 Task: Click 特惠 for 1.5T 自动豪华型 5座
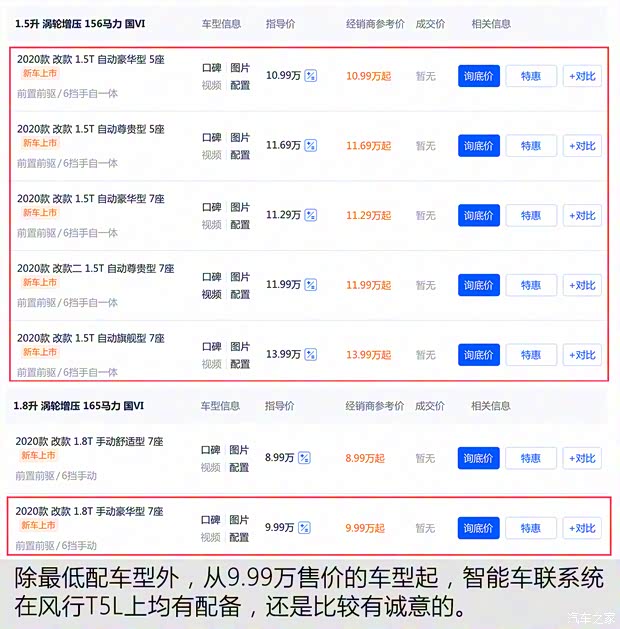click(531, 76)
